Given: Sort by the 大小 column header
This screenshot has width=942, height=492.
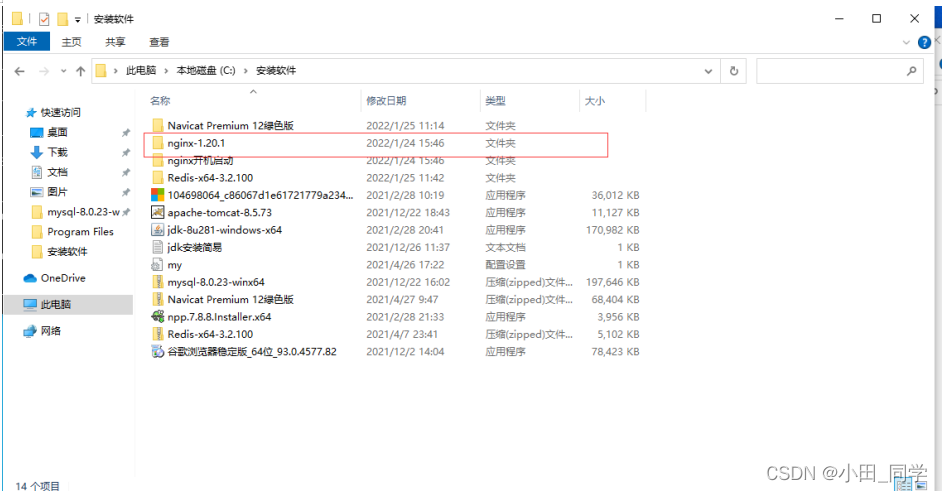Looking at the screenshot, I should [x=595, y=101].
